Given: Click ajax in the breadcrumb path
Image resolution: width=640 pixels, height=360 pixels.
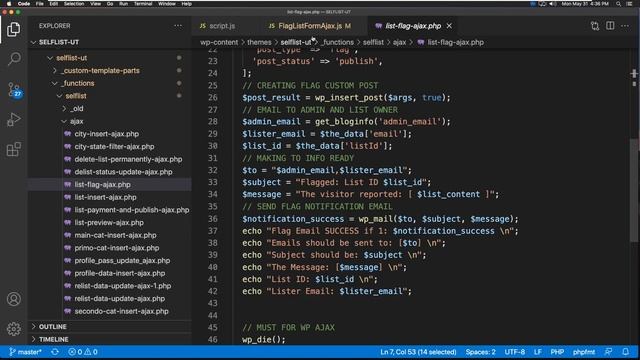Looking at the screenshot, I should point(399,42).
